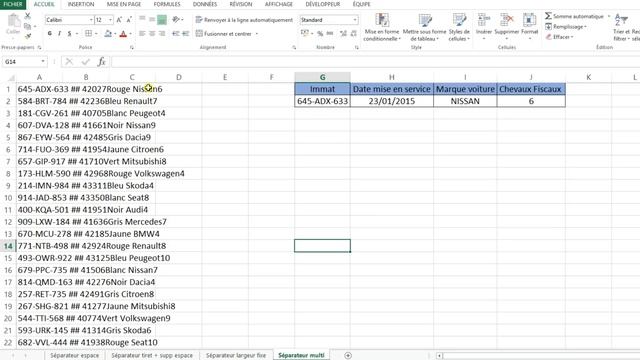The height and width of the screenshot is (360, 640).
Task: Increase indent in Alignement group
Action: [185, 33]
